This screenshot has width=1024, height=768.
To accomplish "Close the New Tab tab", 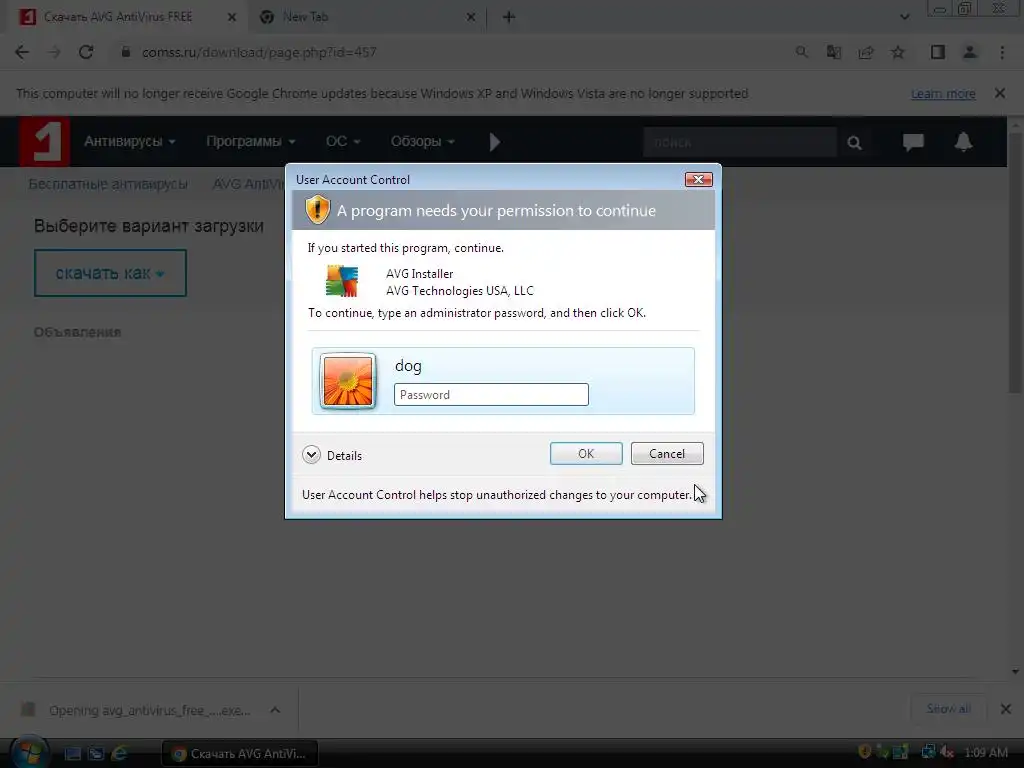I will pyautogui.click(x=471, y=17).
